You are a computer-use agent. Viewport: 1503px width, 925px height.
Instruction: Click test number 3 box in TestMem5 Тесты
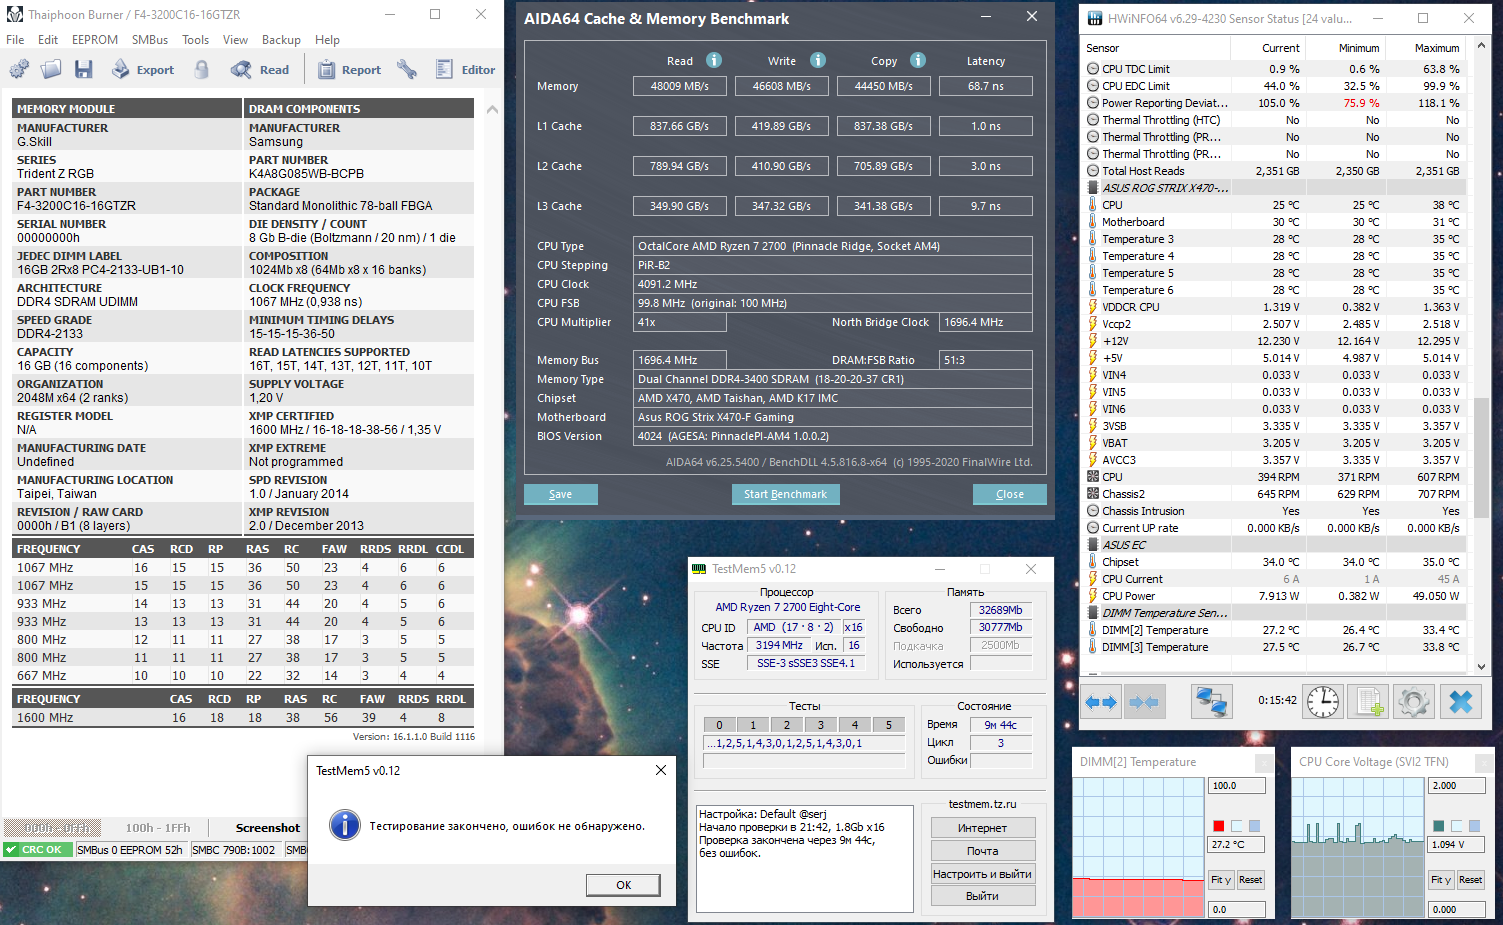point(821,725)
